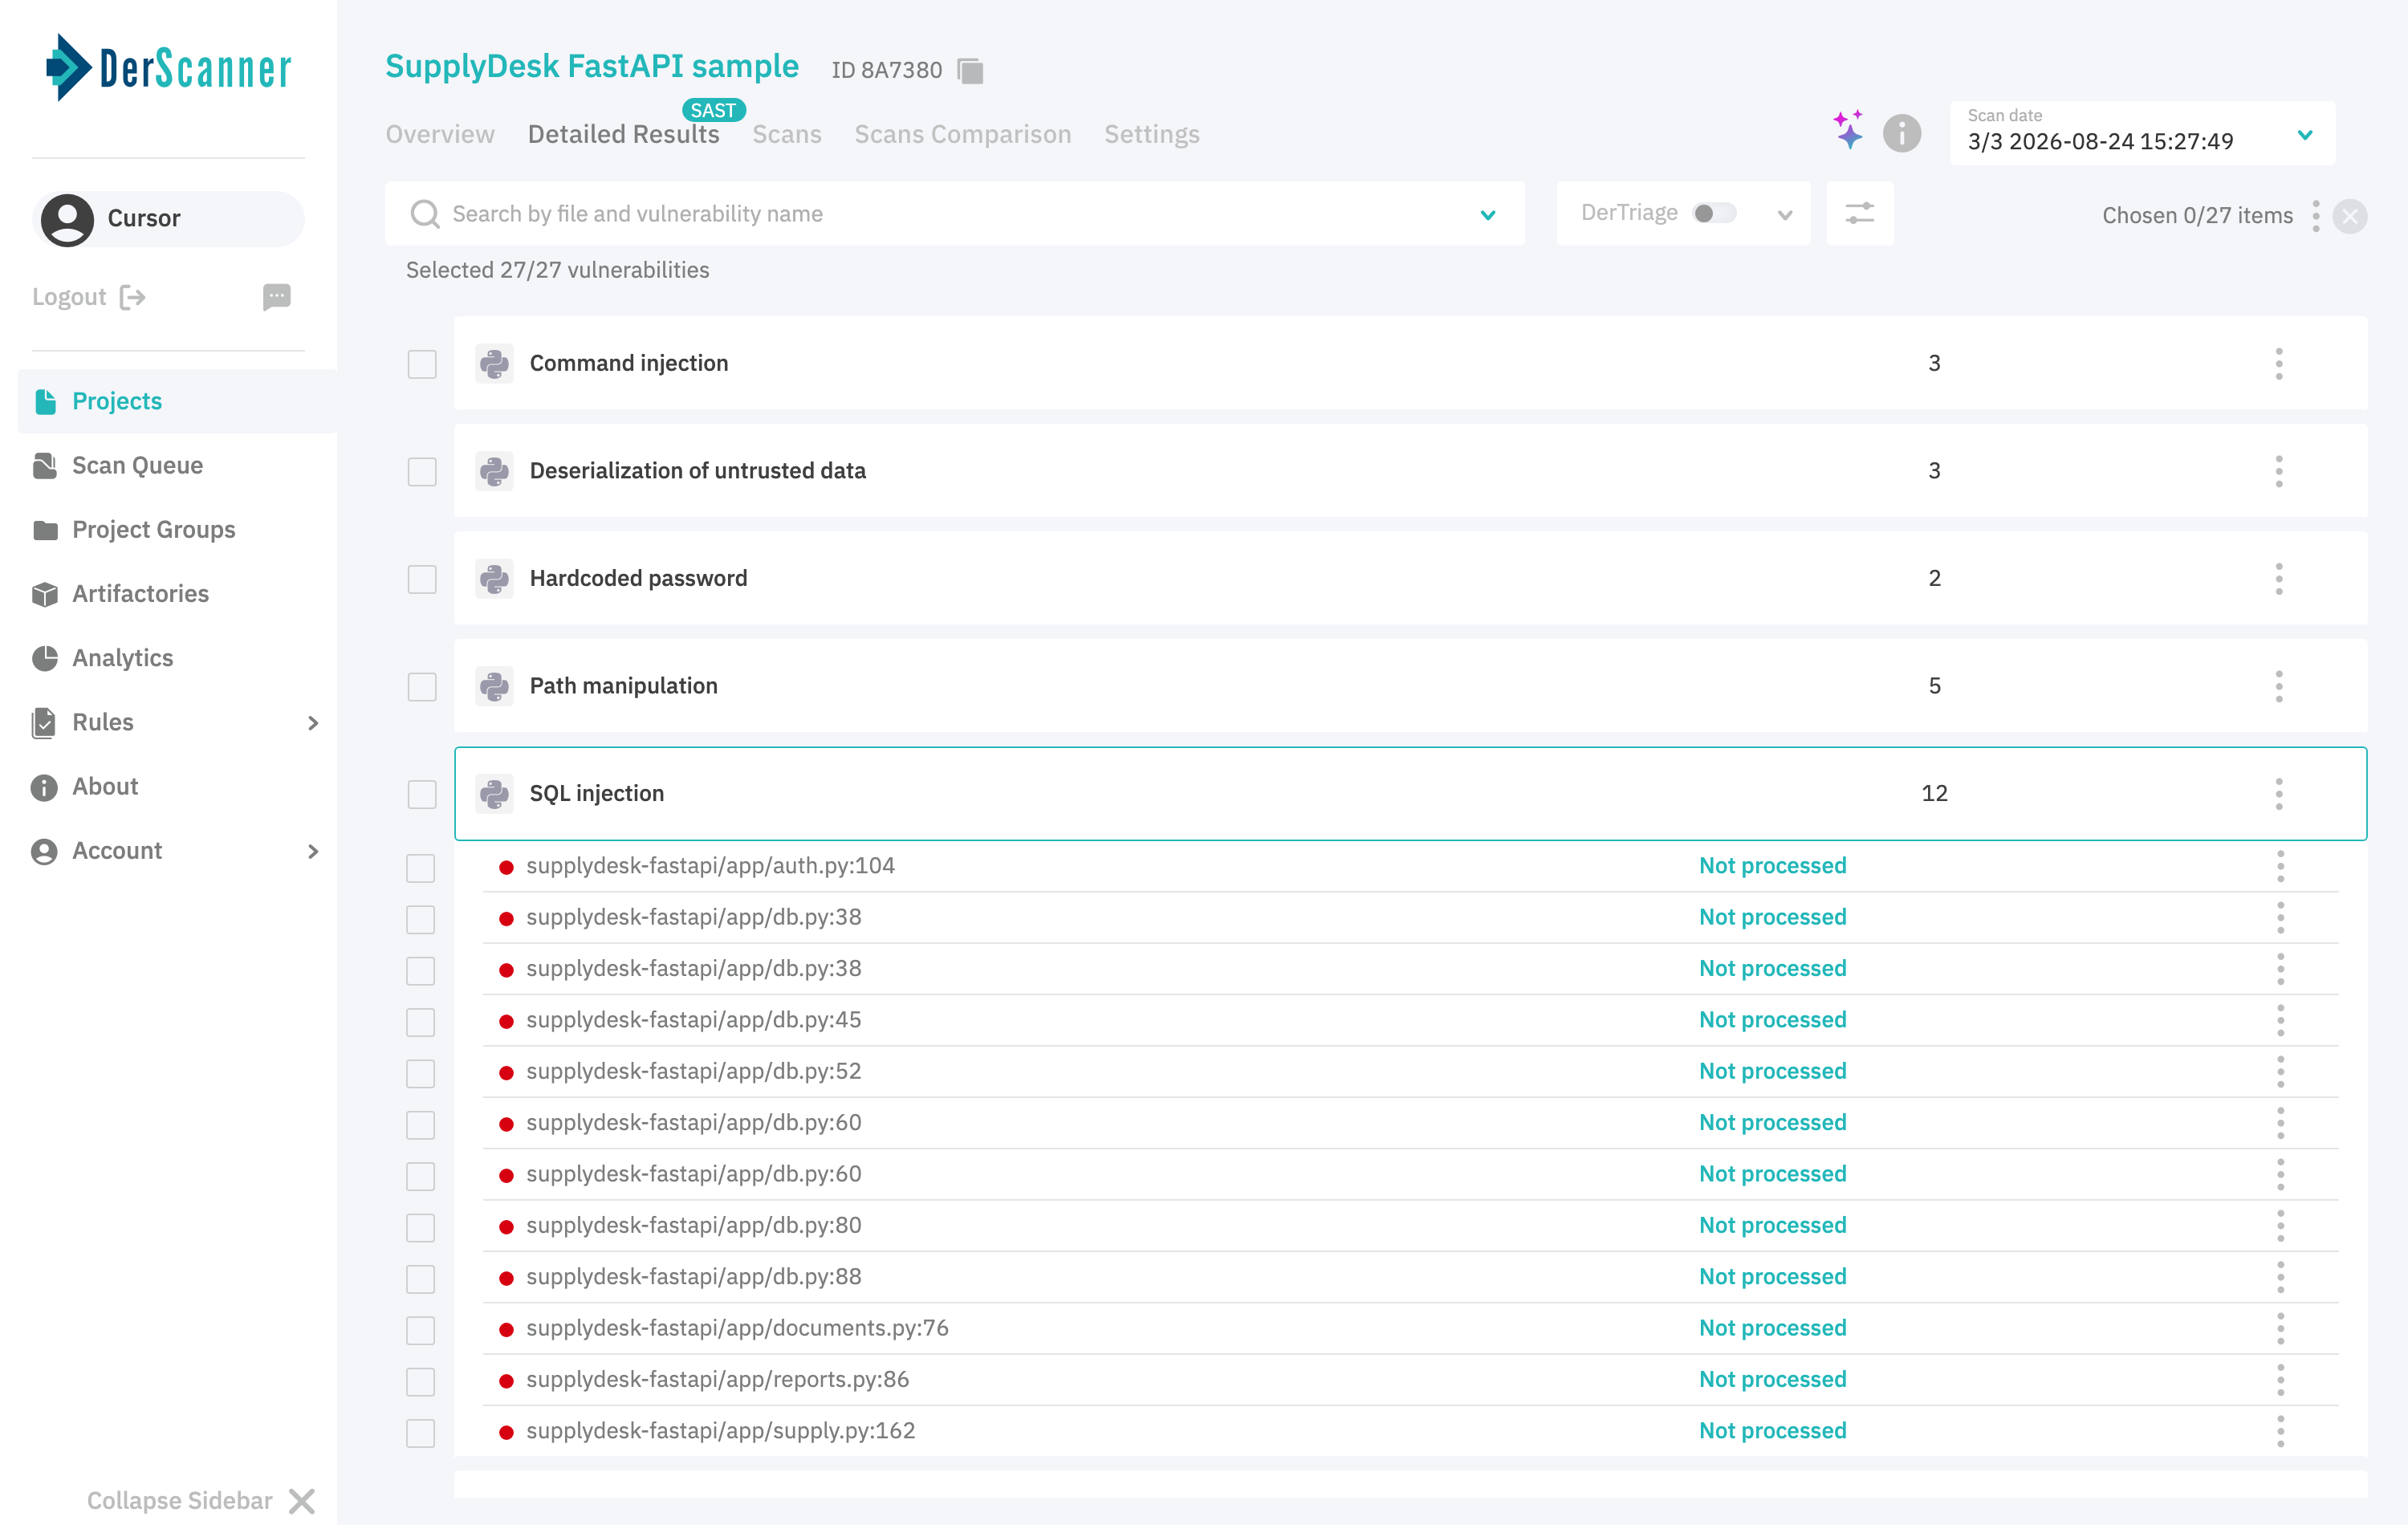Clear chosen items with the X button
2408x1525 pixels.
pos(2349,216)
